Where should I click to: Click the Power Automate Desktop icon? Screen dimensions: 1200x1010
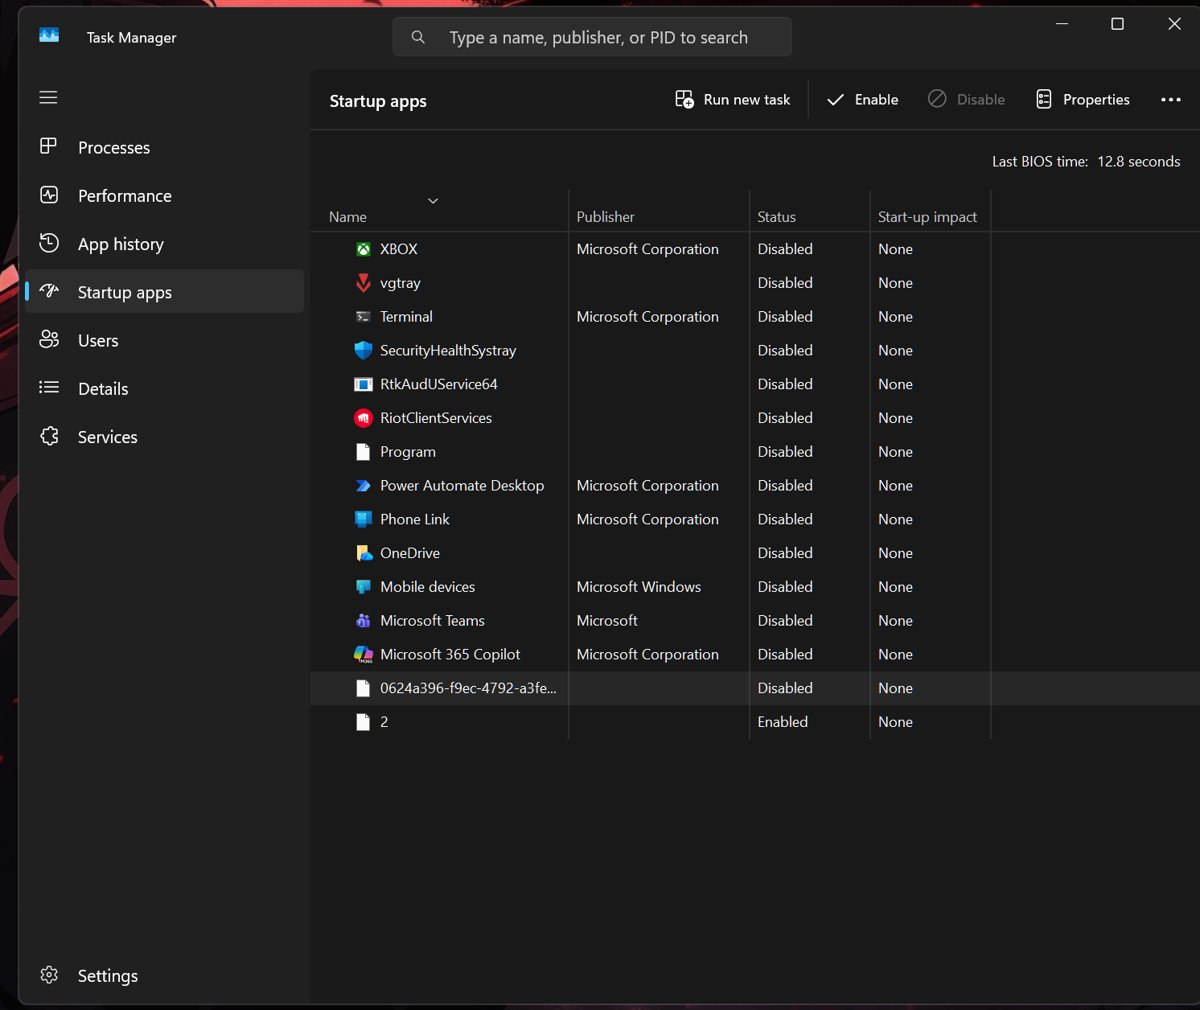tap(363, 485)
